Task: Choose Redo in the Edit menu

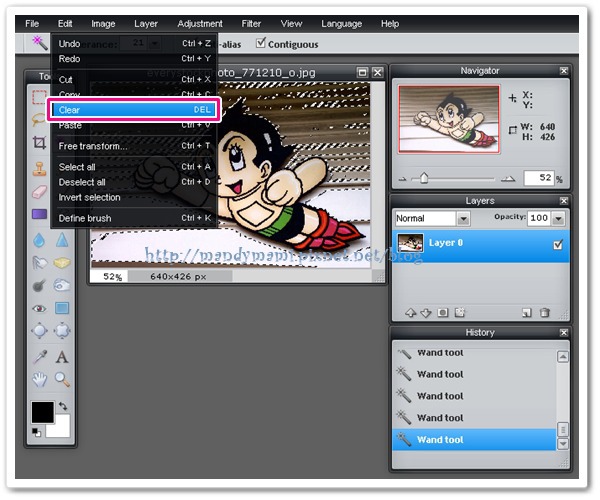Action: click(134, 59)
